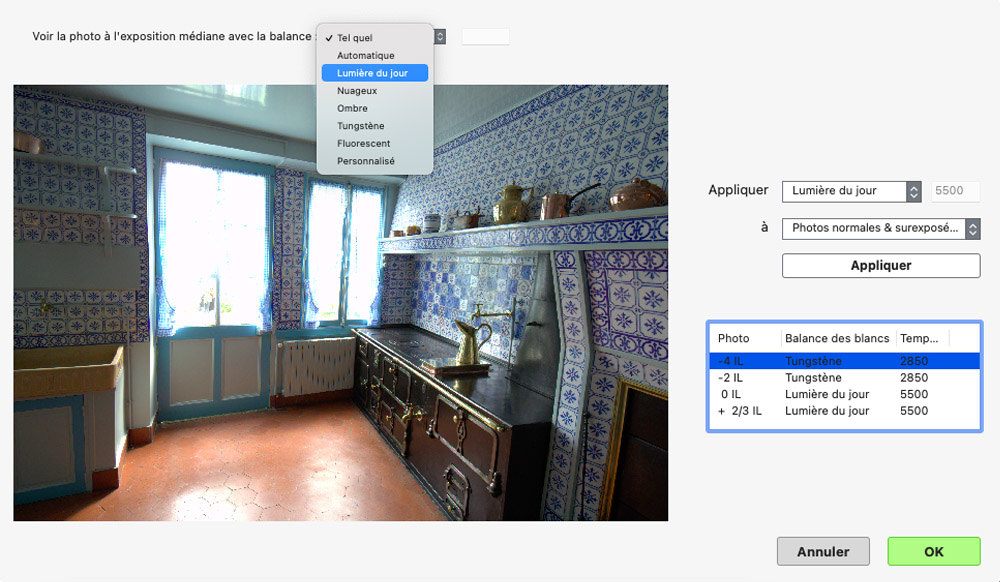
Task: Select 'Tungstène' in dropdown list
Action: click(360, 126)
